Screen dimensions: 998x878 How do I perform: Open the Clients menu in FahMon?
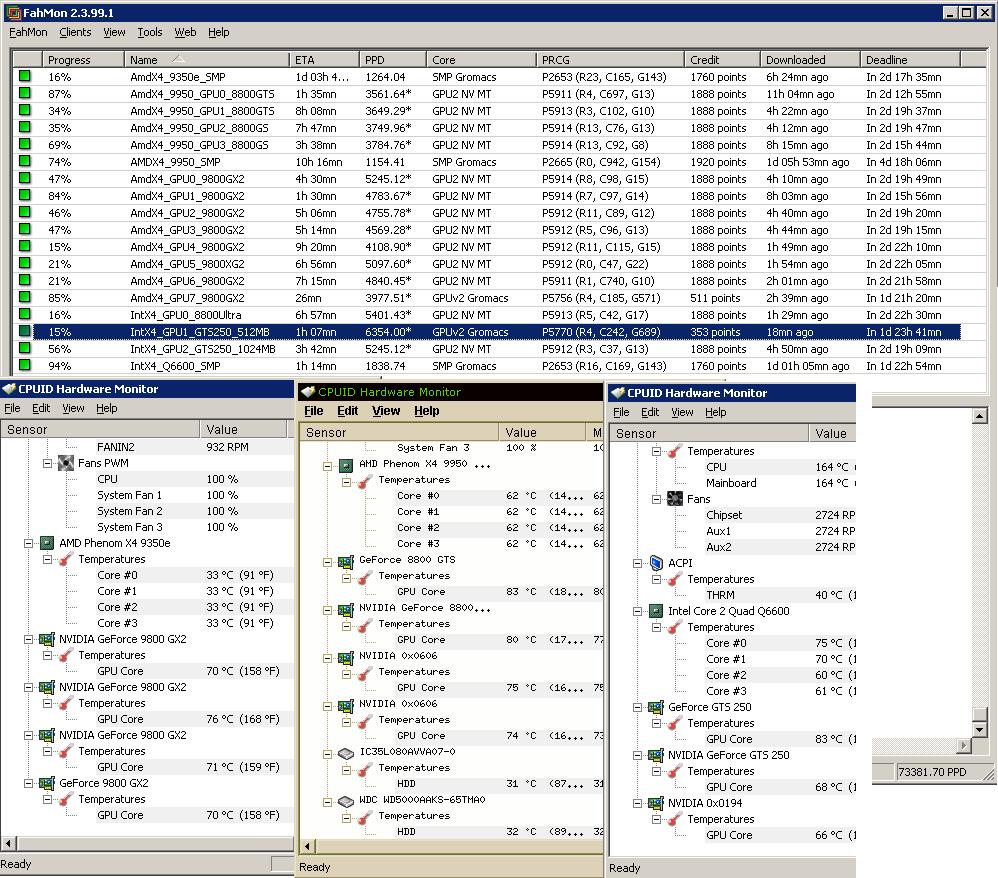coord(75,32)
